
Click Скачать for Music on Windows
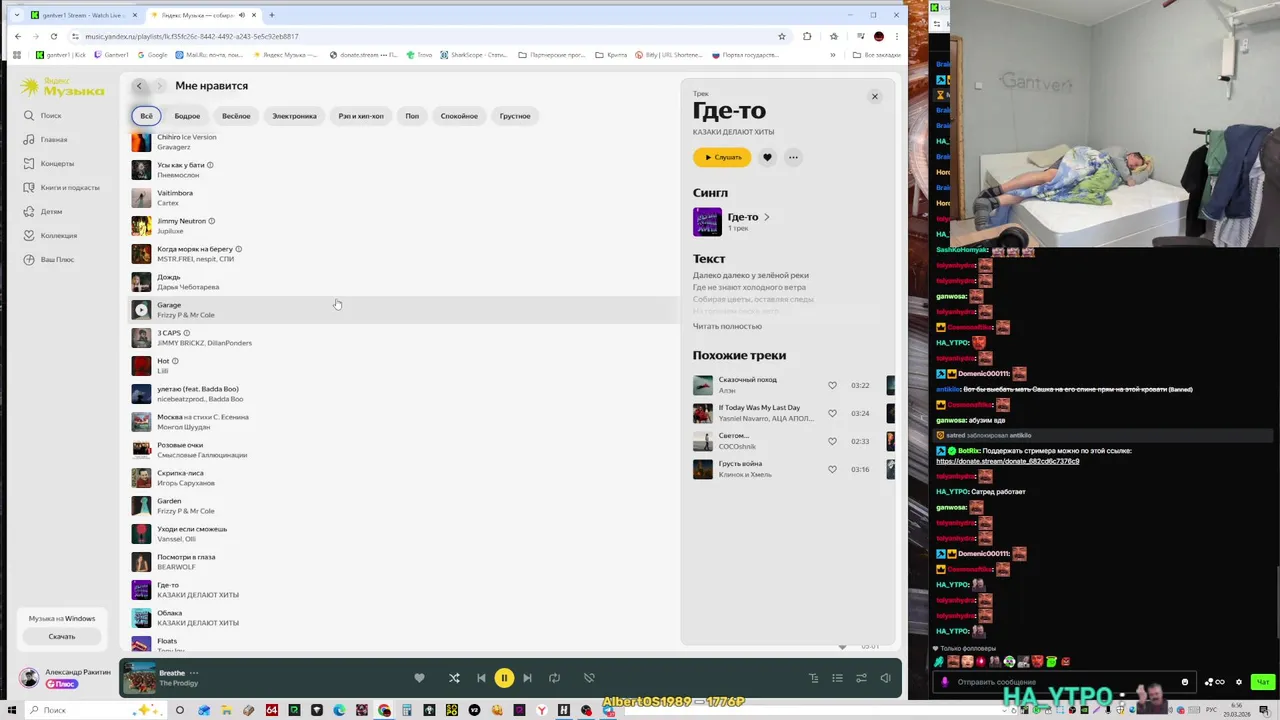(x=62, y=636)
